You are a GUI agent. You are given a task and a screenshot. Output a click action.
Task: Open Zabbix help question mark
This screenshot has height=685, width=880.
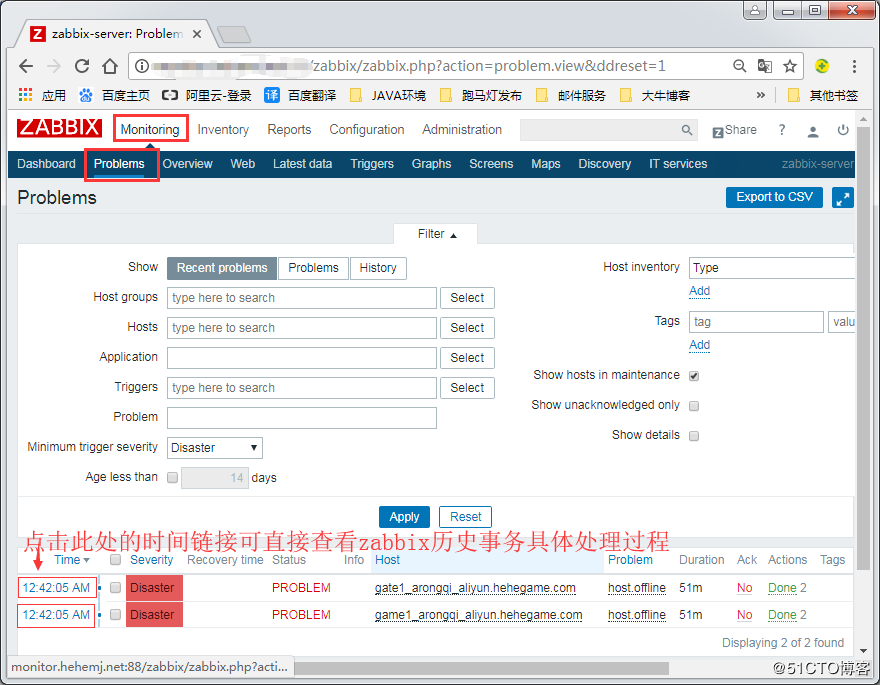pos(782,130)
